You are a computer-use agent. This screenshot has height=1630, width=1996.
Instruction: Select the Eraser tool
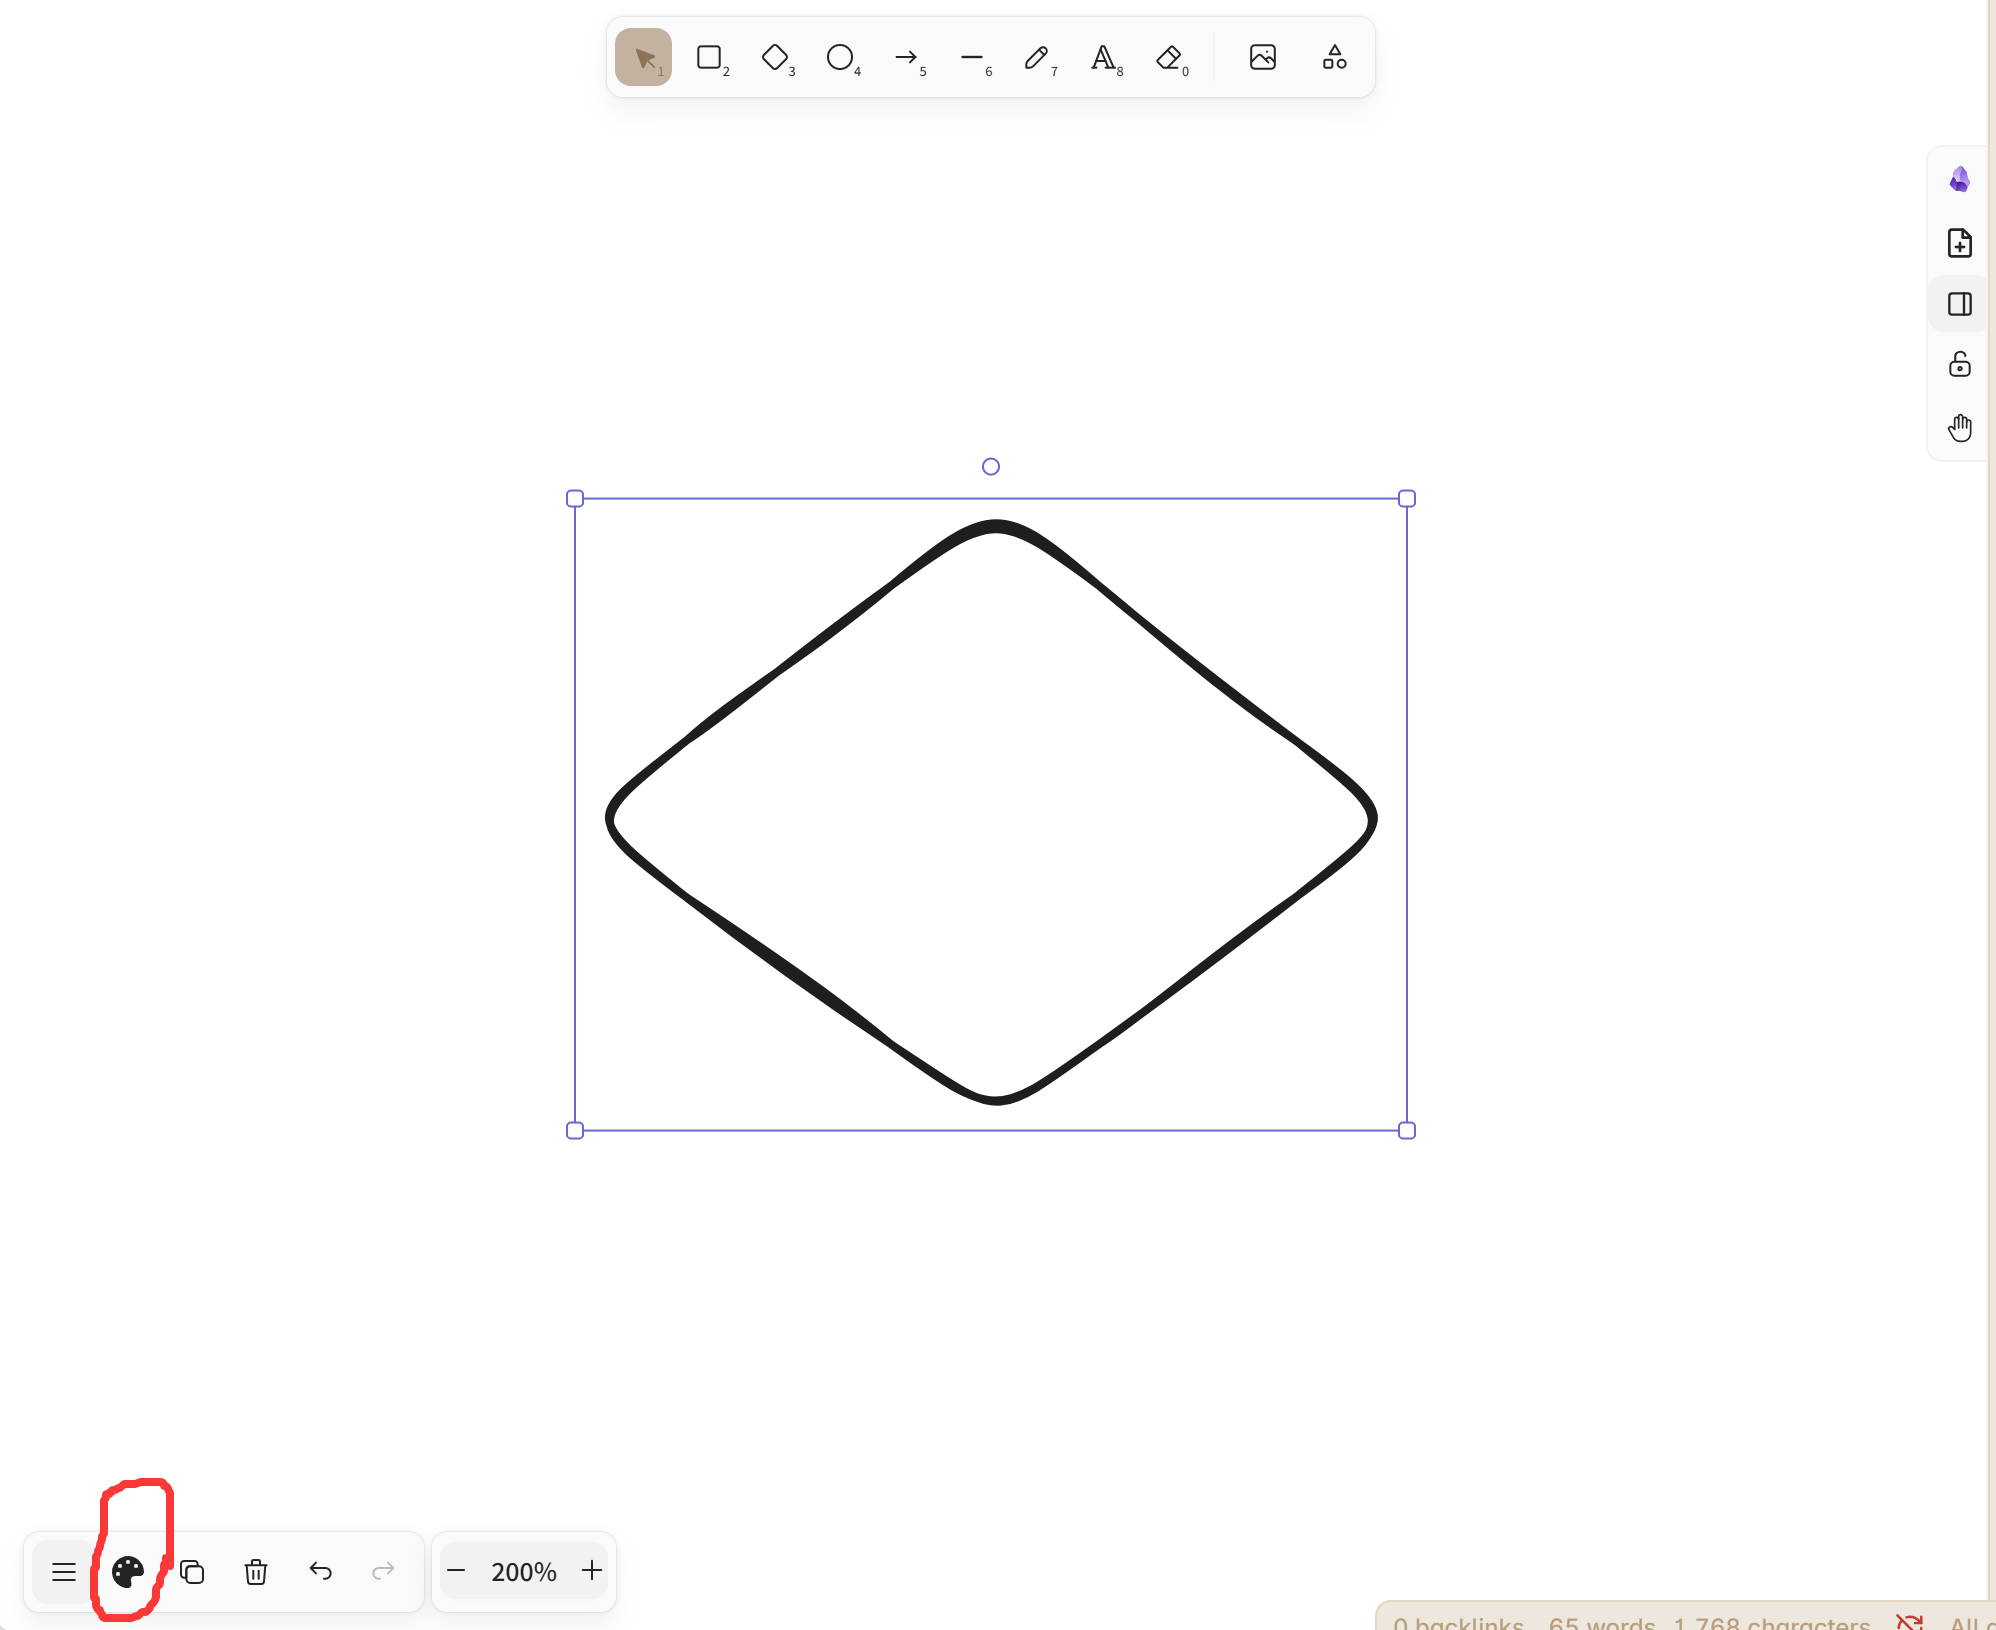click(1169, 58)
